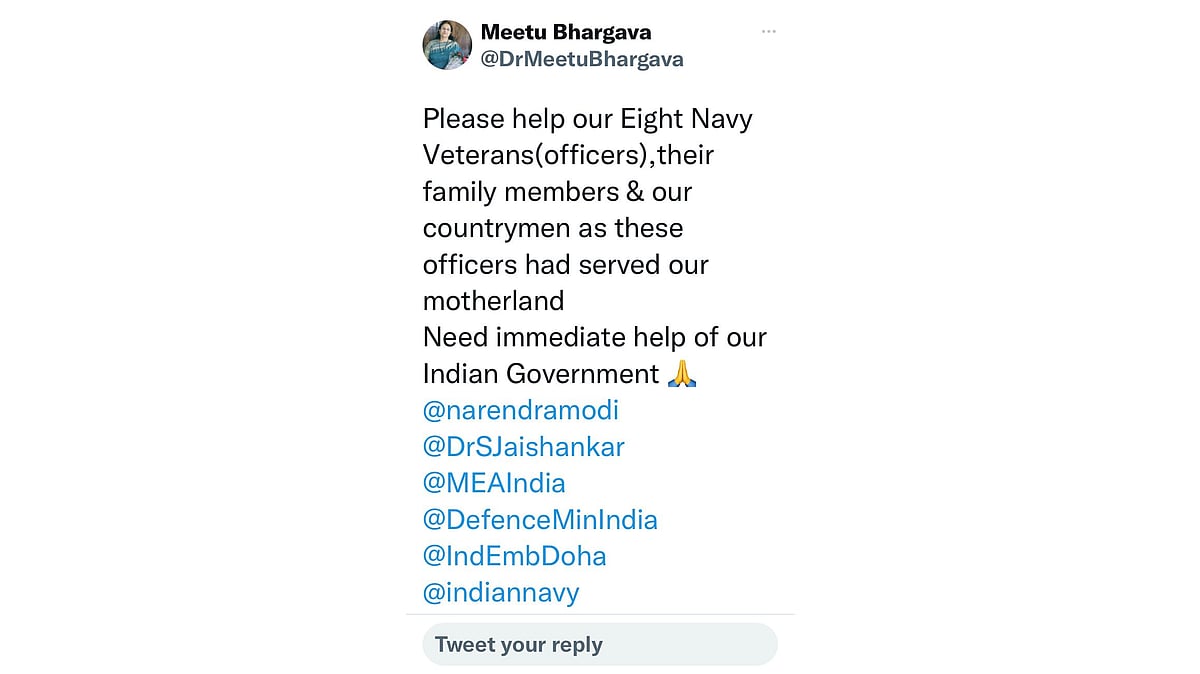Click the "countrymen as these" line
The image size is (1200, 674).
(x=553, y=228)
